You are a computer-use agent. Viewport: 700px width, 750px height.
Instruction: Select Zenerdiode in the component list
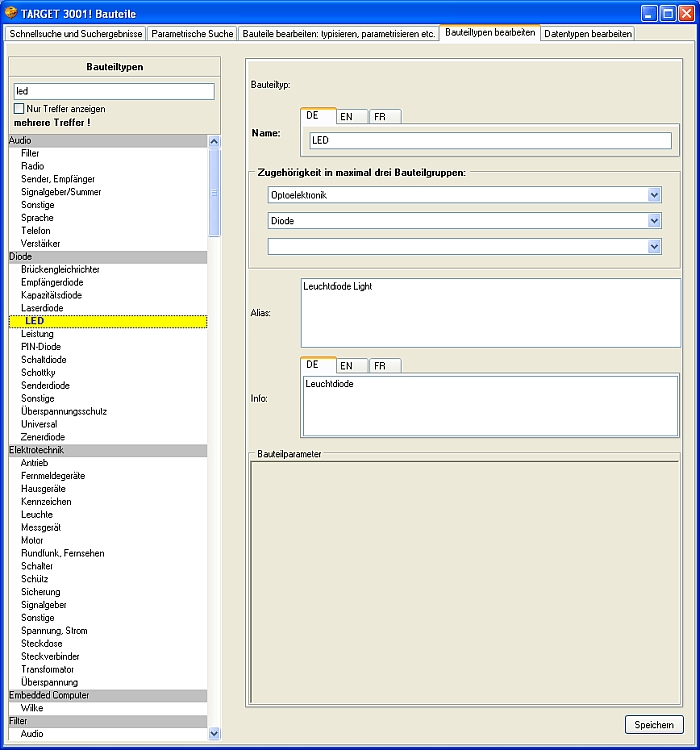(43, 437)
